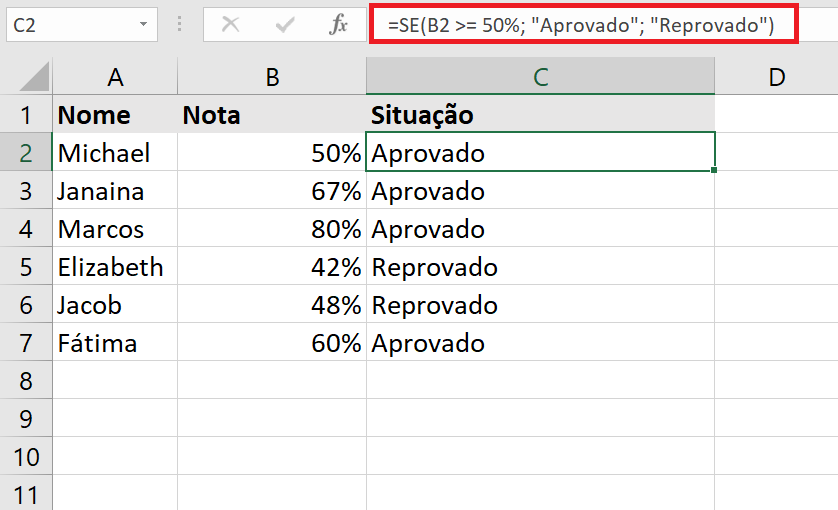
Task: Click the cancel formula X icon
Action: 230,24
